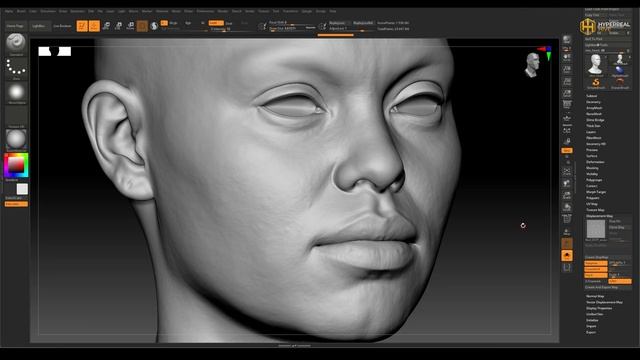Click the Live Boolean button
The width and height of the screenshot is (640, 360).
(x=62, y=26)
